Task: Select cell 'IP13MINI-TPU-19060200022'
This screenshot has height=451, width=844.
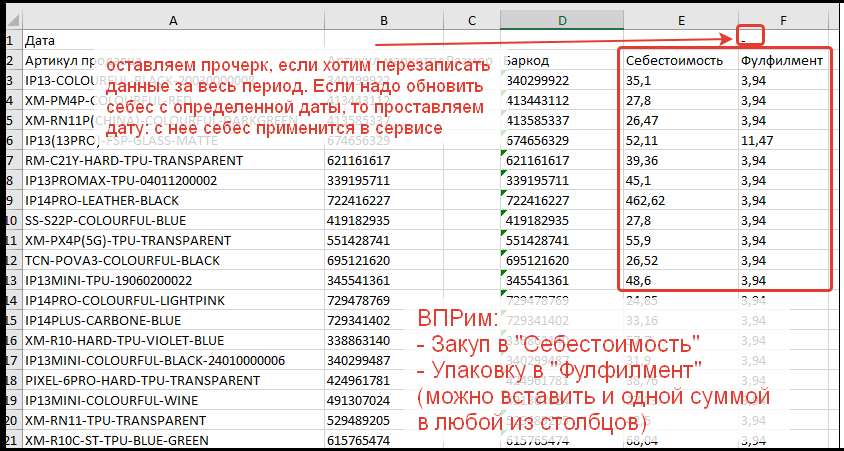Action: tap(173, 280)
